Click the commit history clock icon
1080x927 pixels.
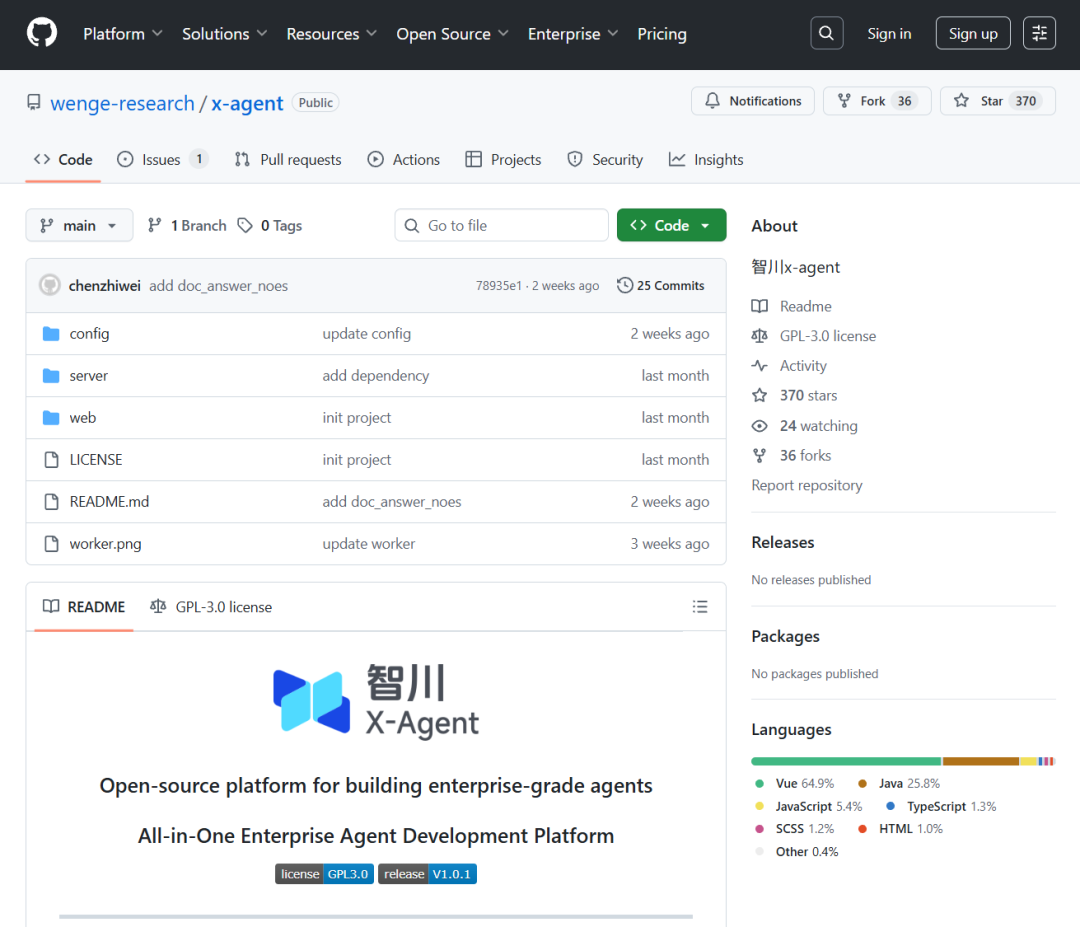coord(625,286)
